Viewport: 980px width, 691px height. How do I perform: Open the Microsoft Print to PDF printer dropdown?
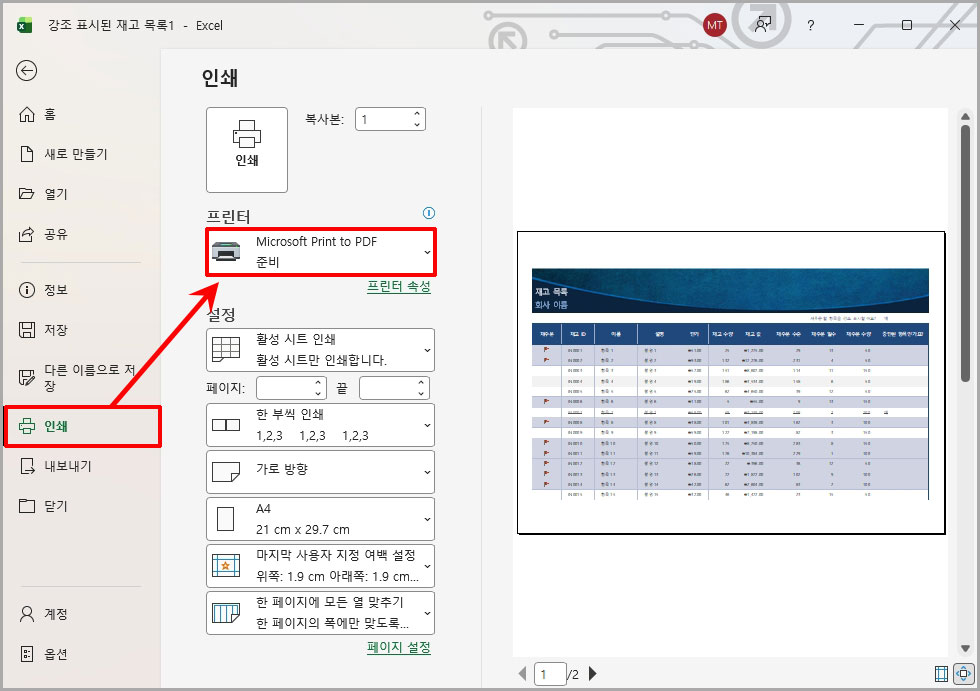[320, 250]
